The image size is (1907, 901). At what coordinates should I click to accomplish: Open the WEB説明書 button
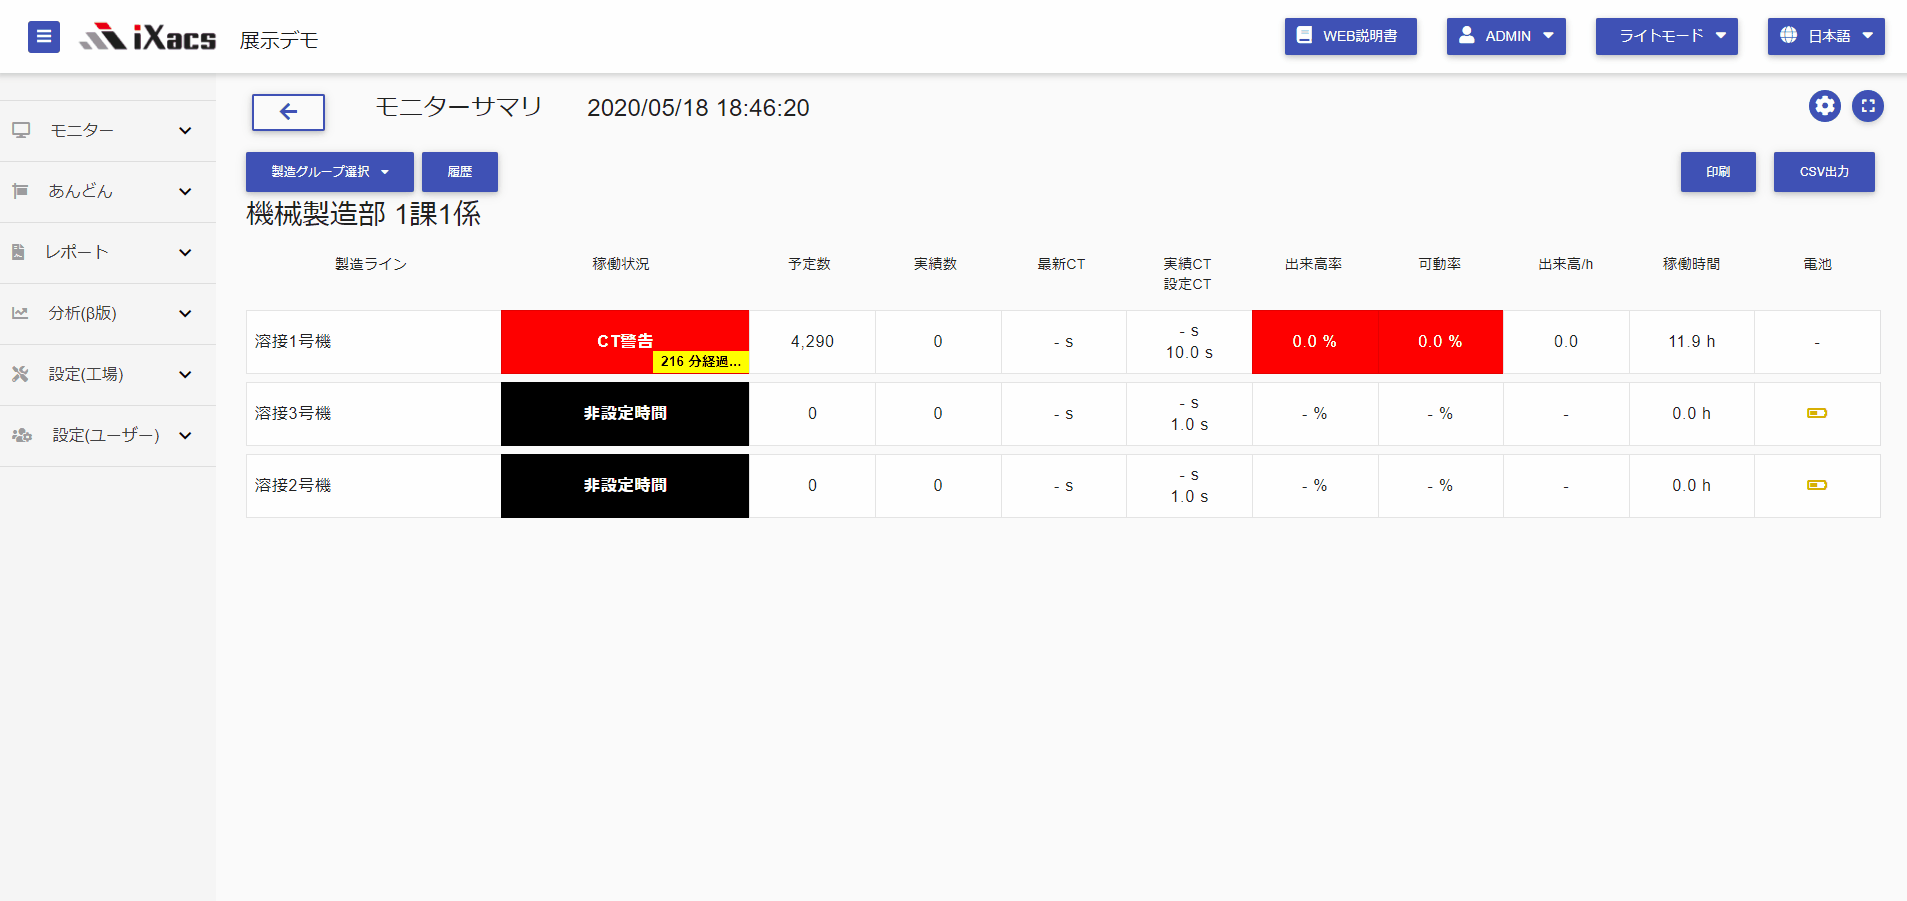click(x=1350, y=36)
